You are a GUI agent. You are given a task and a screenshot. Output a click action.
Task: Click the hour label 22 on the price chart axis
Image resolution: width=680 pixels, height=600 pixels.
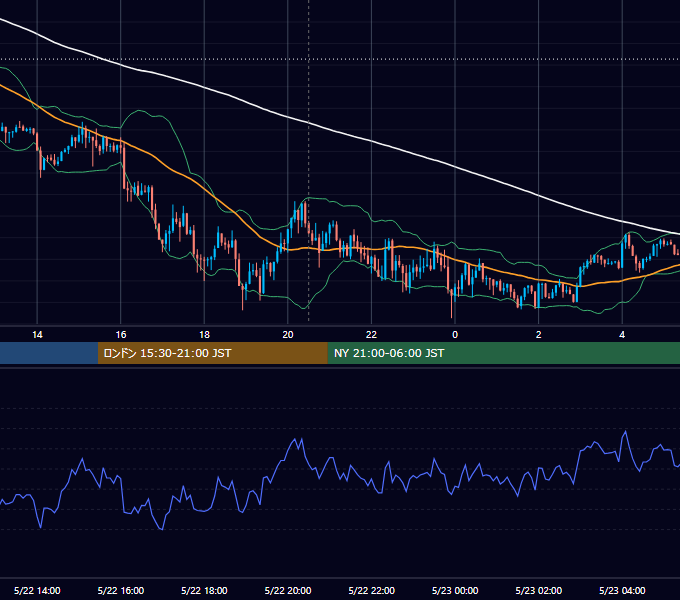371,335
